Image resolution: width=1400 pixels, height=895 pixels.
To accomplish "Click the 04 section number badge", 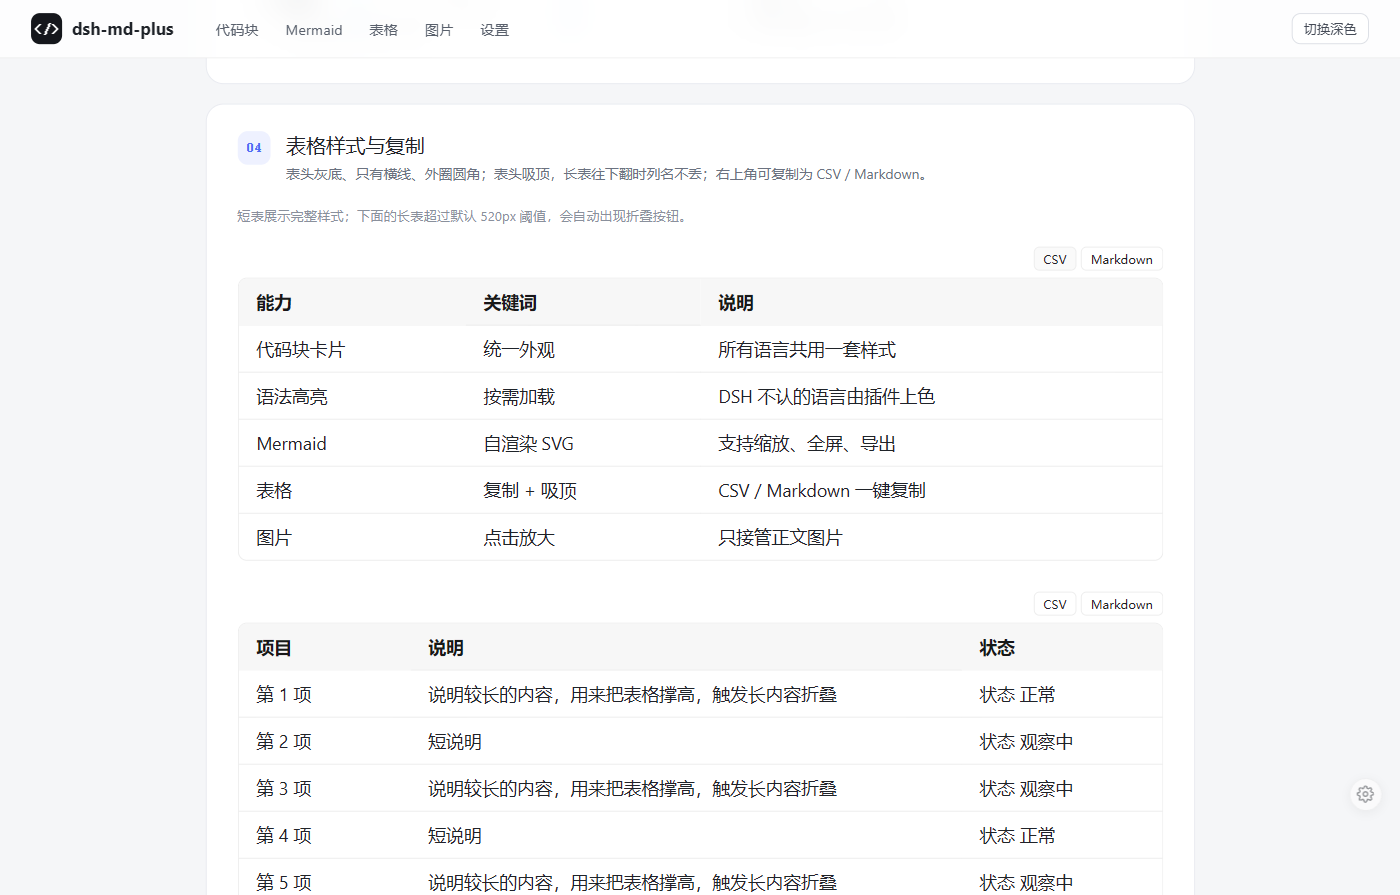I will point(254,148).
